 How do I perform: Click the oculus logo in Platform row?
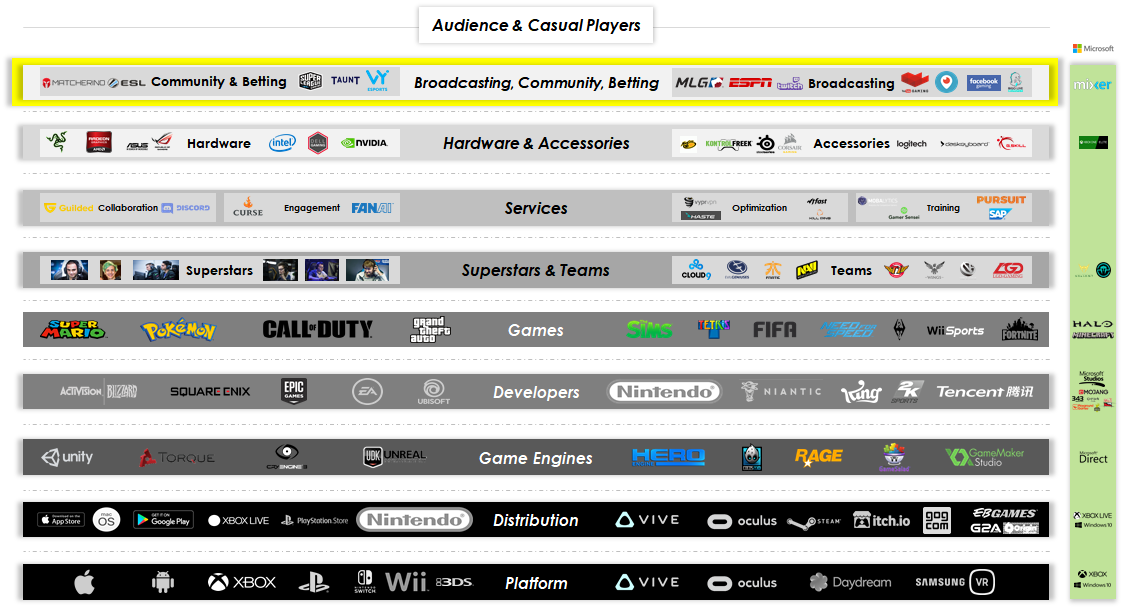coord(742,583)
